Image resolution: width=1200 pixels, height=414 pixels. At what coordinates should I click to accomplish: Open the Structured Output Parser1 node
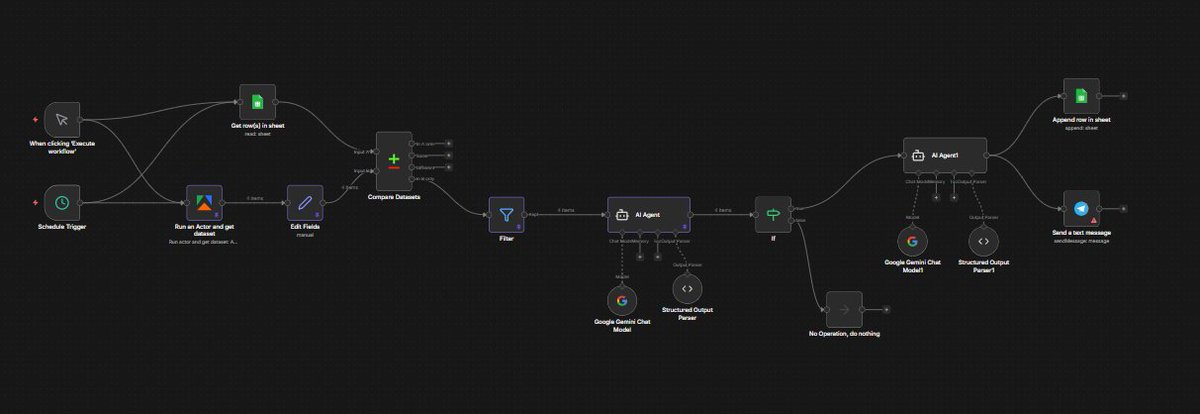[983, 241]
